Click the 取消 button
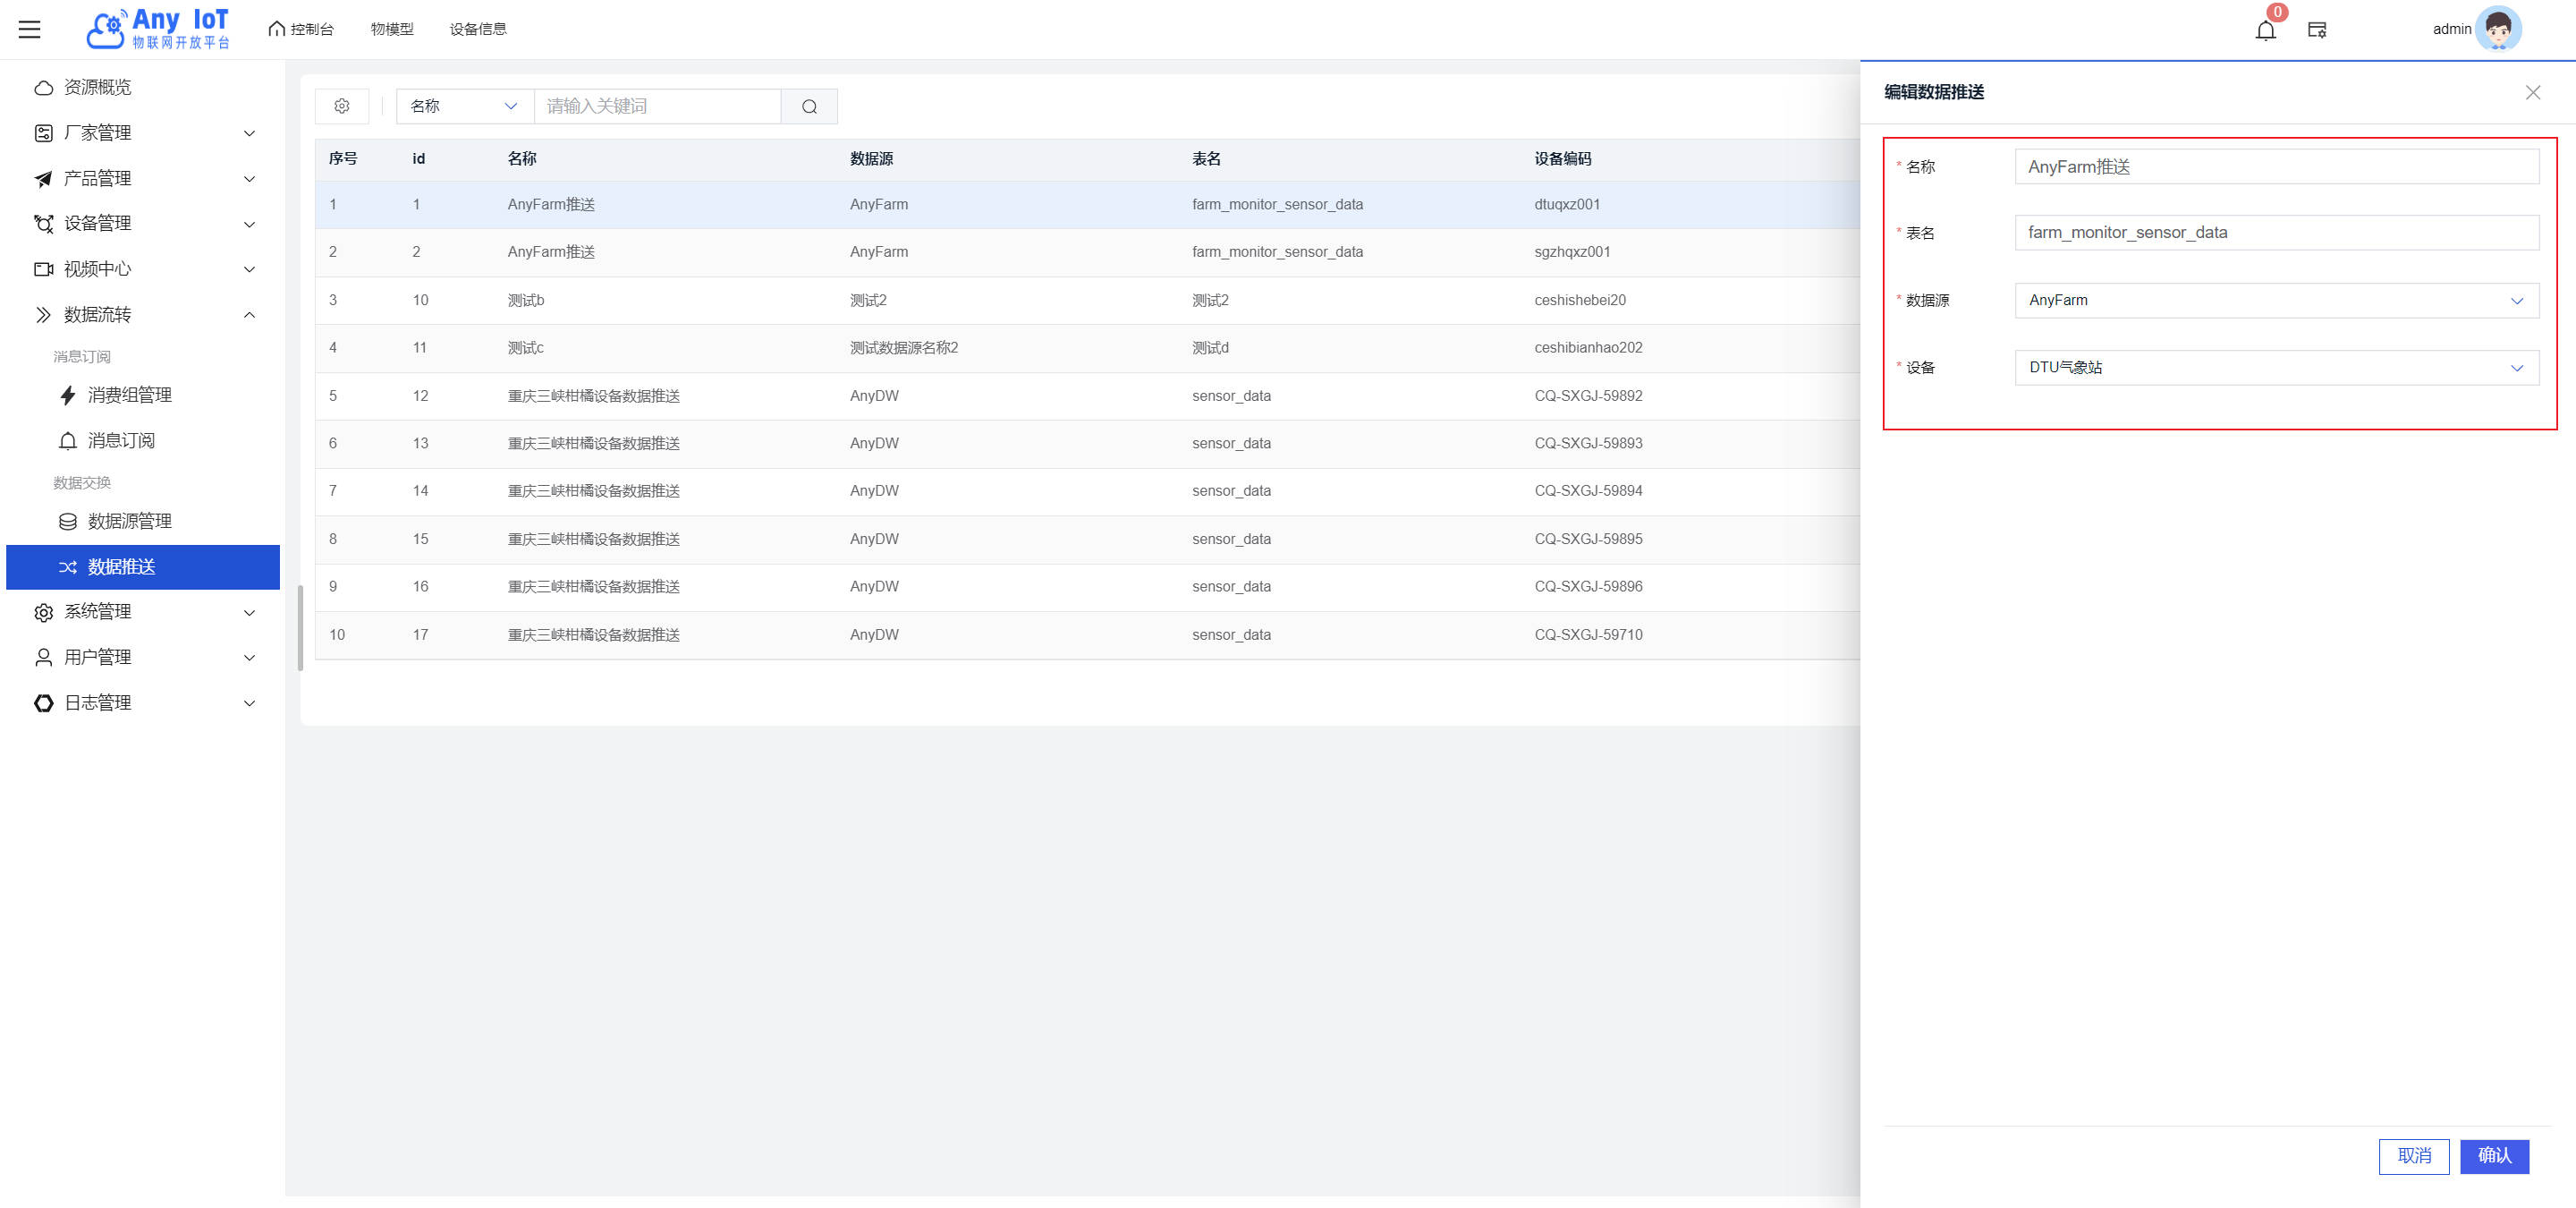This screenshot has width=2576, height=1208. click(x=2413, y=1156)
